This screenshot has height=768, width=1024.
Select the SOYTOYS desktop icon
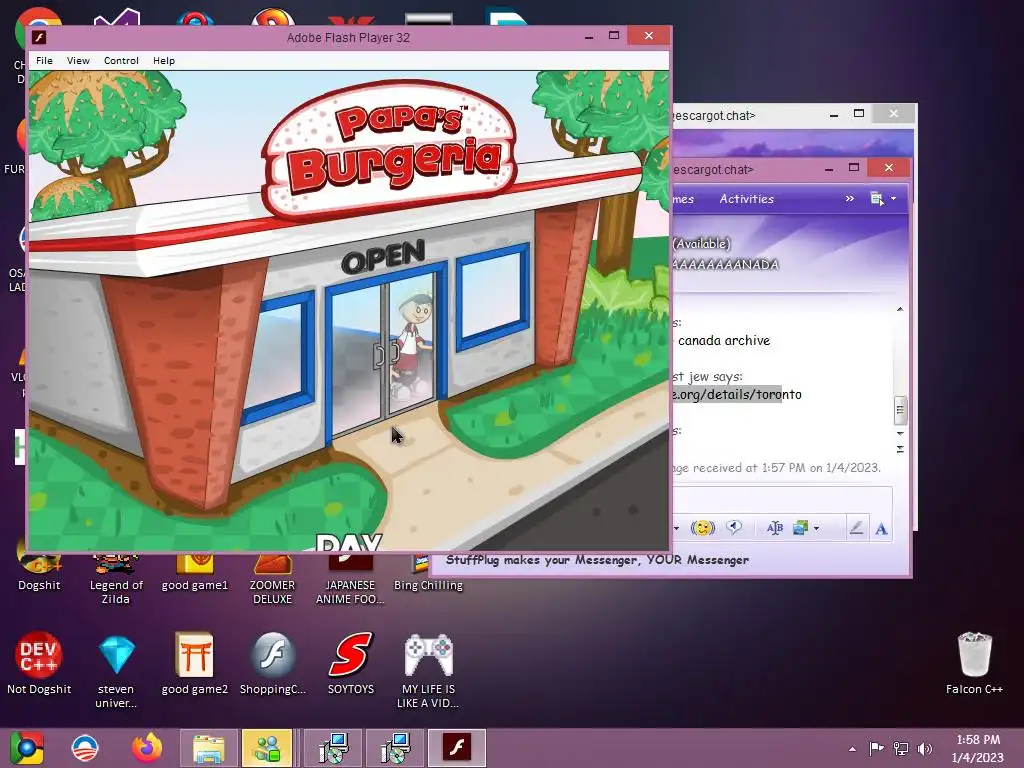pos(351,664)
